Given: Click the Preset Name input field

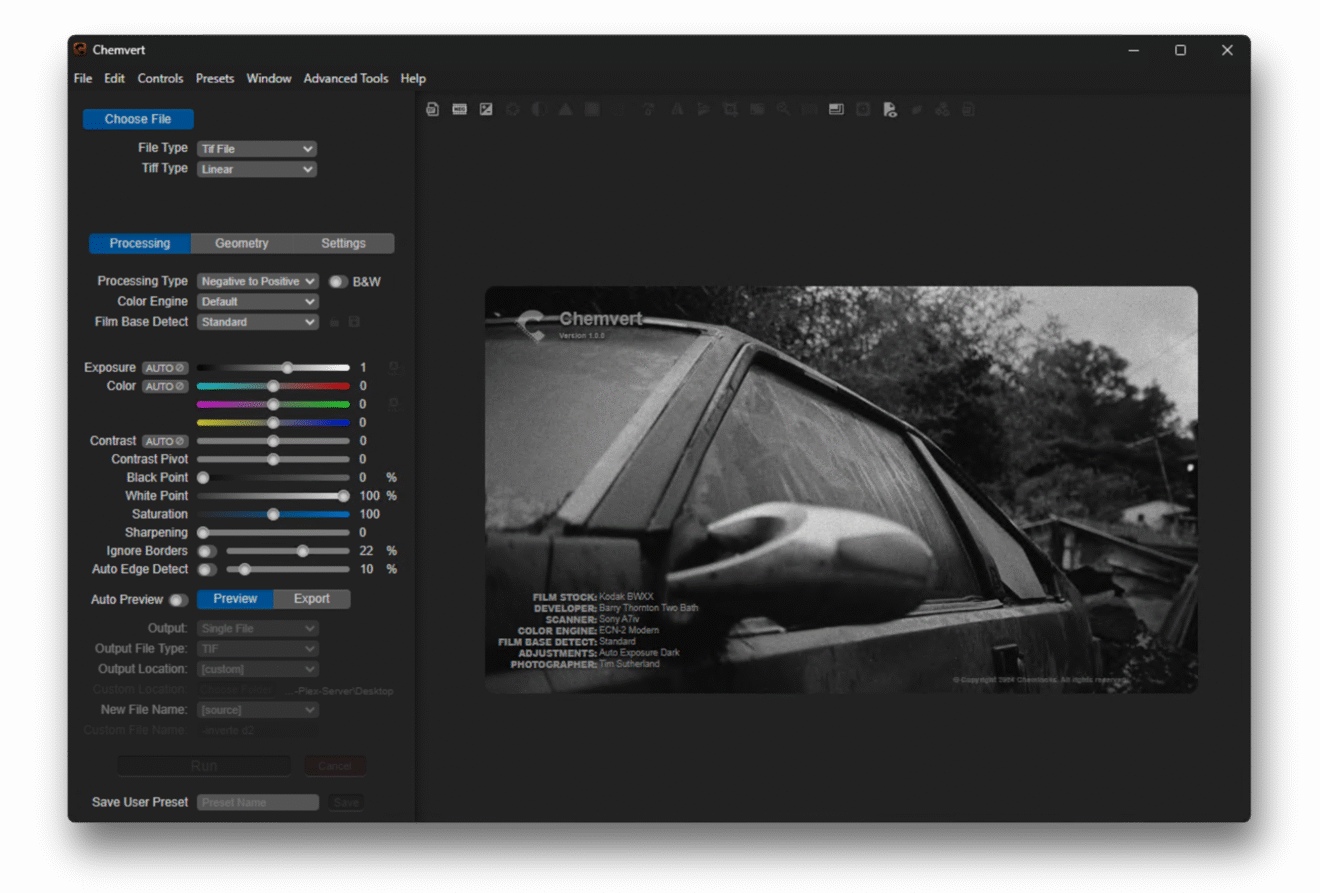Looking at the screenshot, I should (258, 801).
